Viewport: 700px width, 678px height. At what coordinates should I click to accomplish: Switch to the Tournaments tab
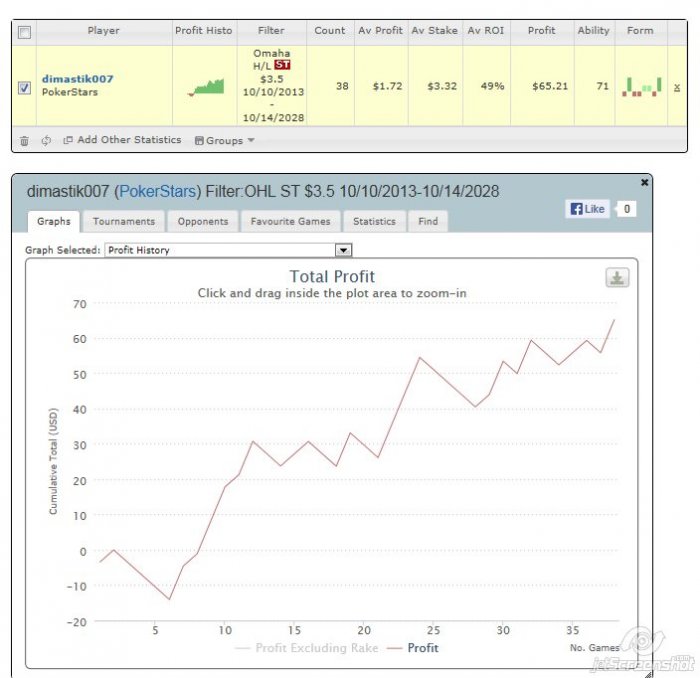click(x=124, y=221)
